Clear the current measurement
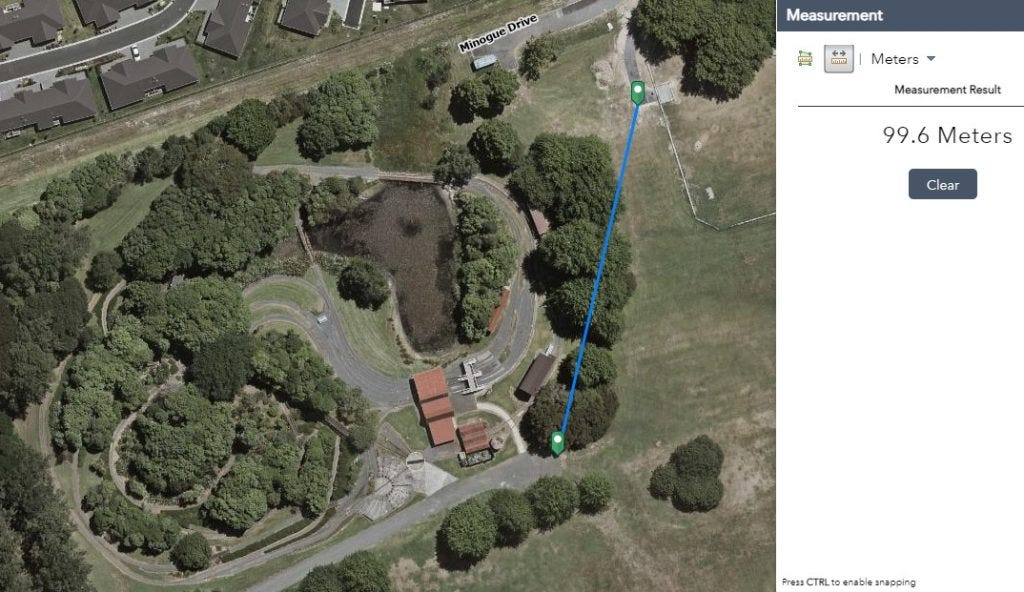The image size is (1024, 592). point(942,184)
